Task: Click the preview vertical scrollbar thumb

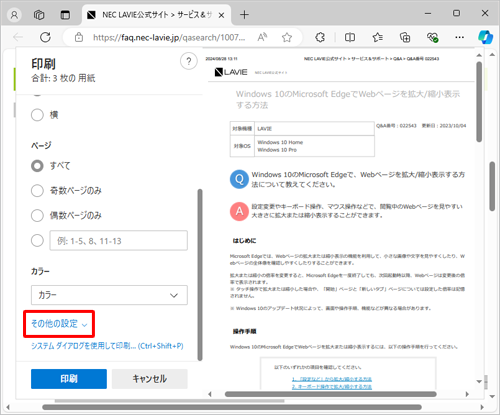Action: 479,102
